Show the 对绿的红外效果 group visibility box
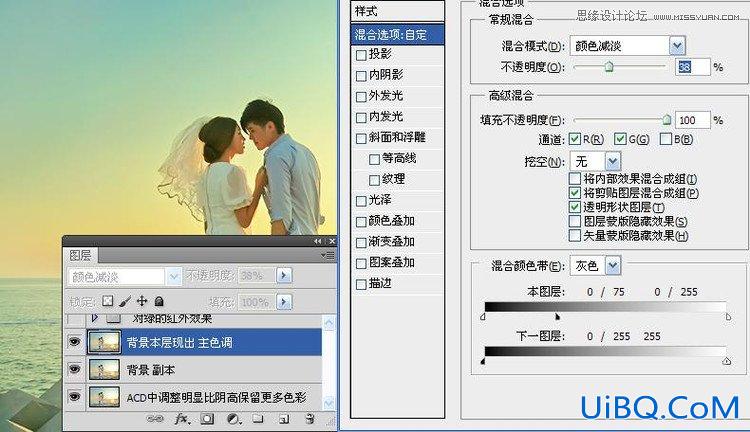The width and height of the screenshot is (750, 432). [75, 319]
